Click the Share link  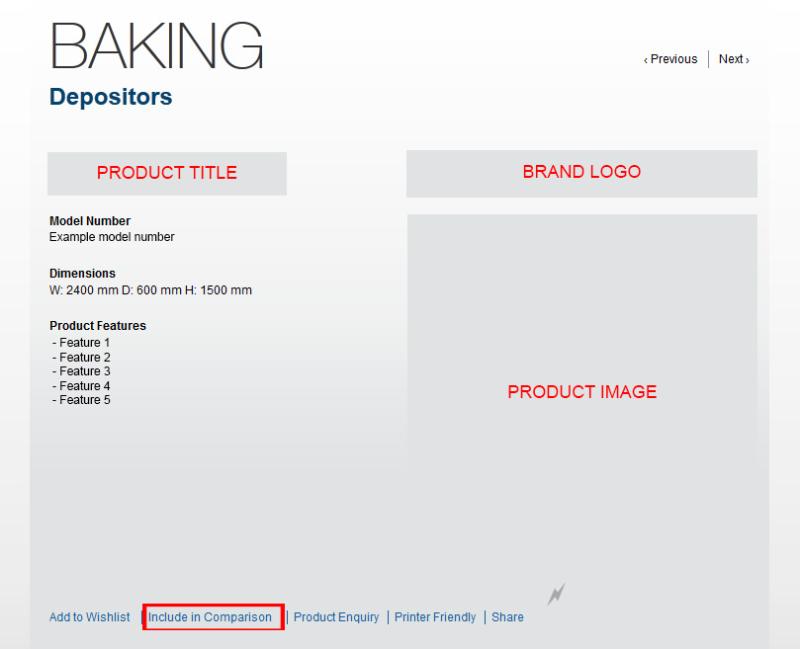point(507,617)
